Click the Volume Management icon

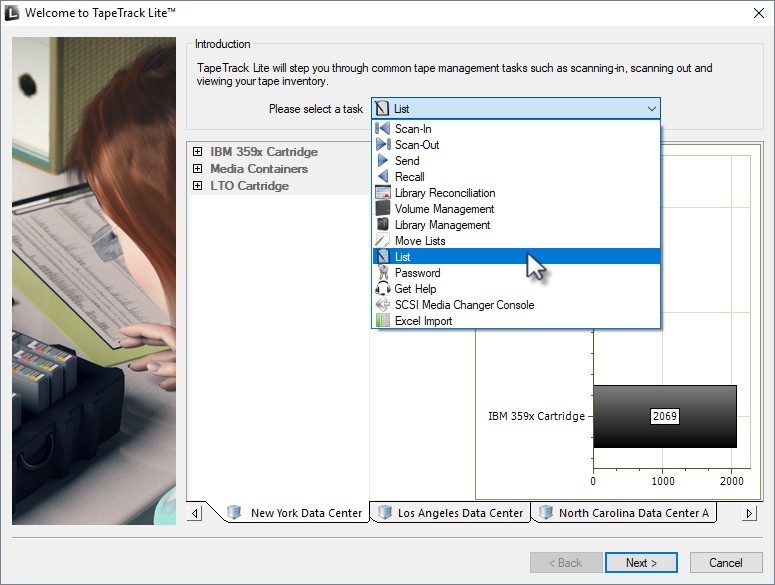coord(383,209)
